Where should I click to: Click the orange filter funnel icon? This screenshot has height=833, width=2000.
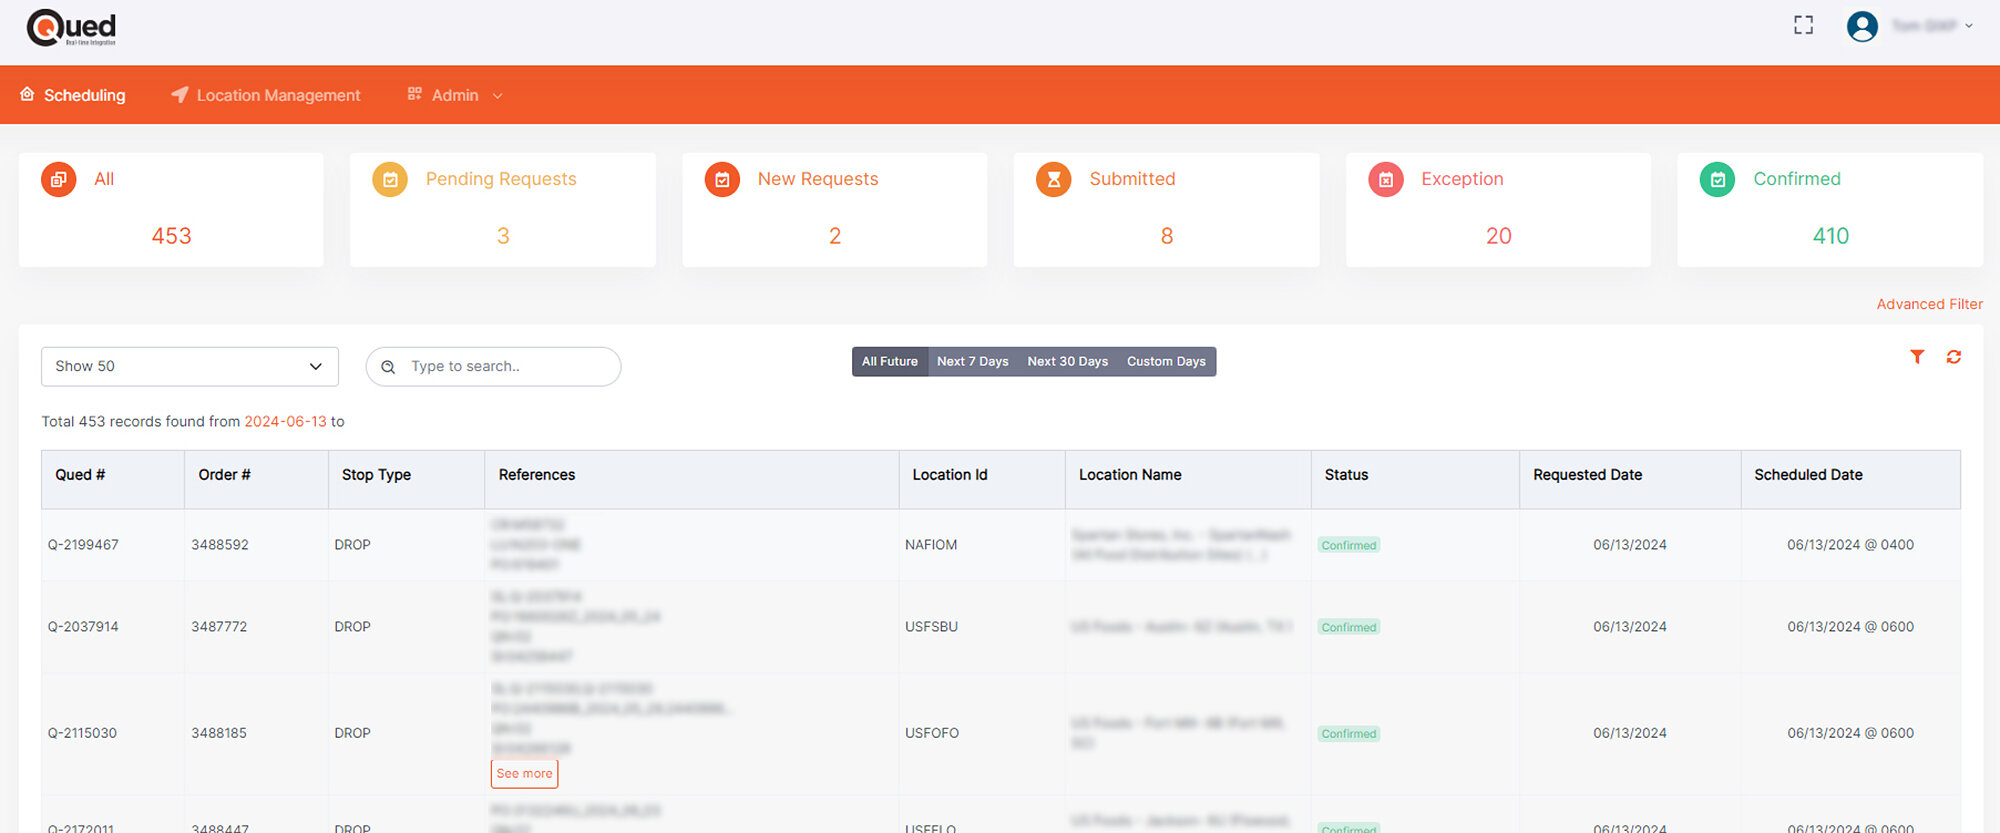(1917, 357)
